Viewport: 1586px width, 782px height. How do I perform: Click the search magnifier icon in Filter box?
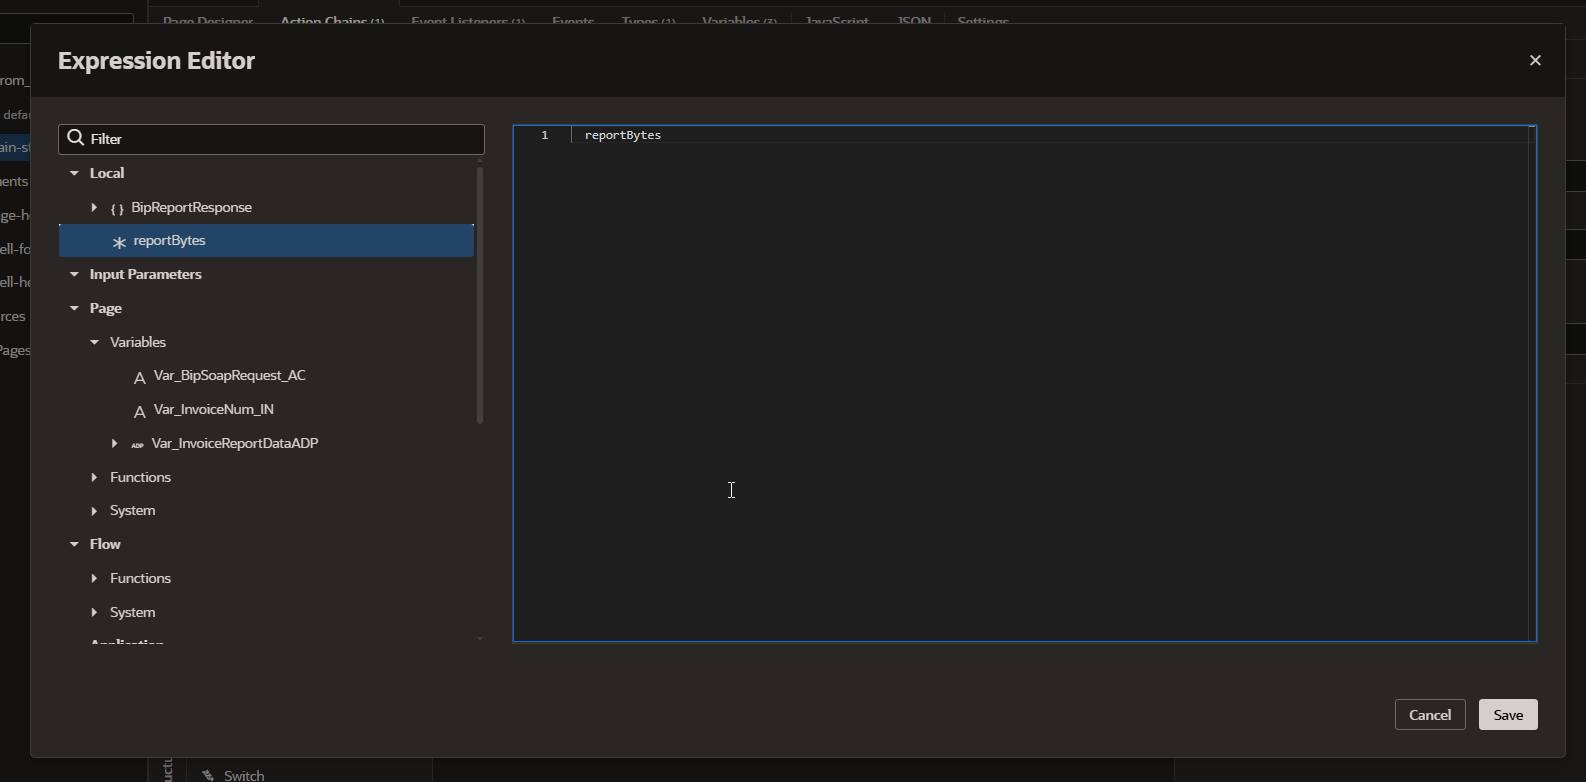(75, 138)
